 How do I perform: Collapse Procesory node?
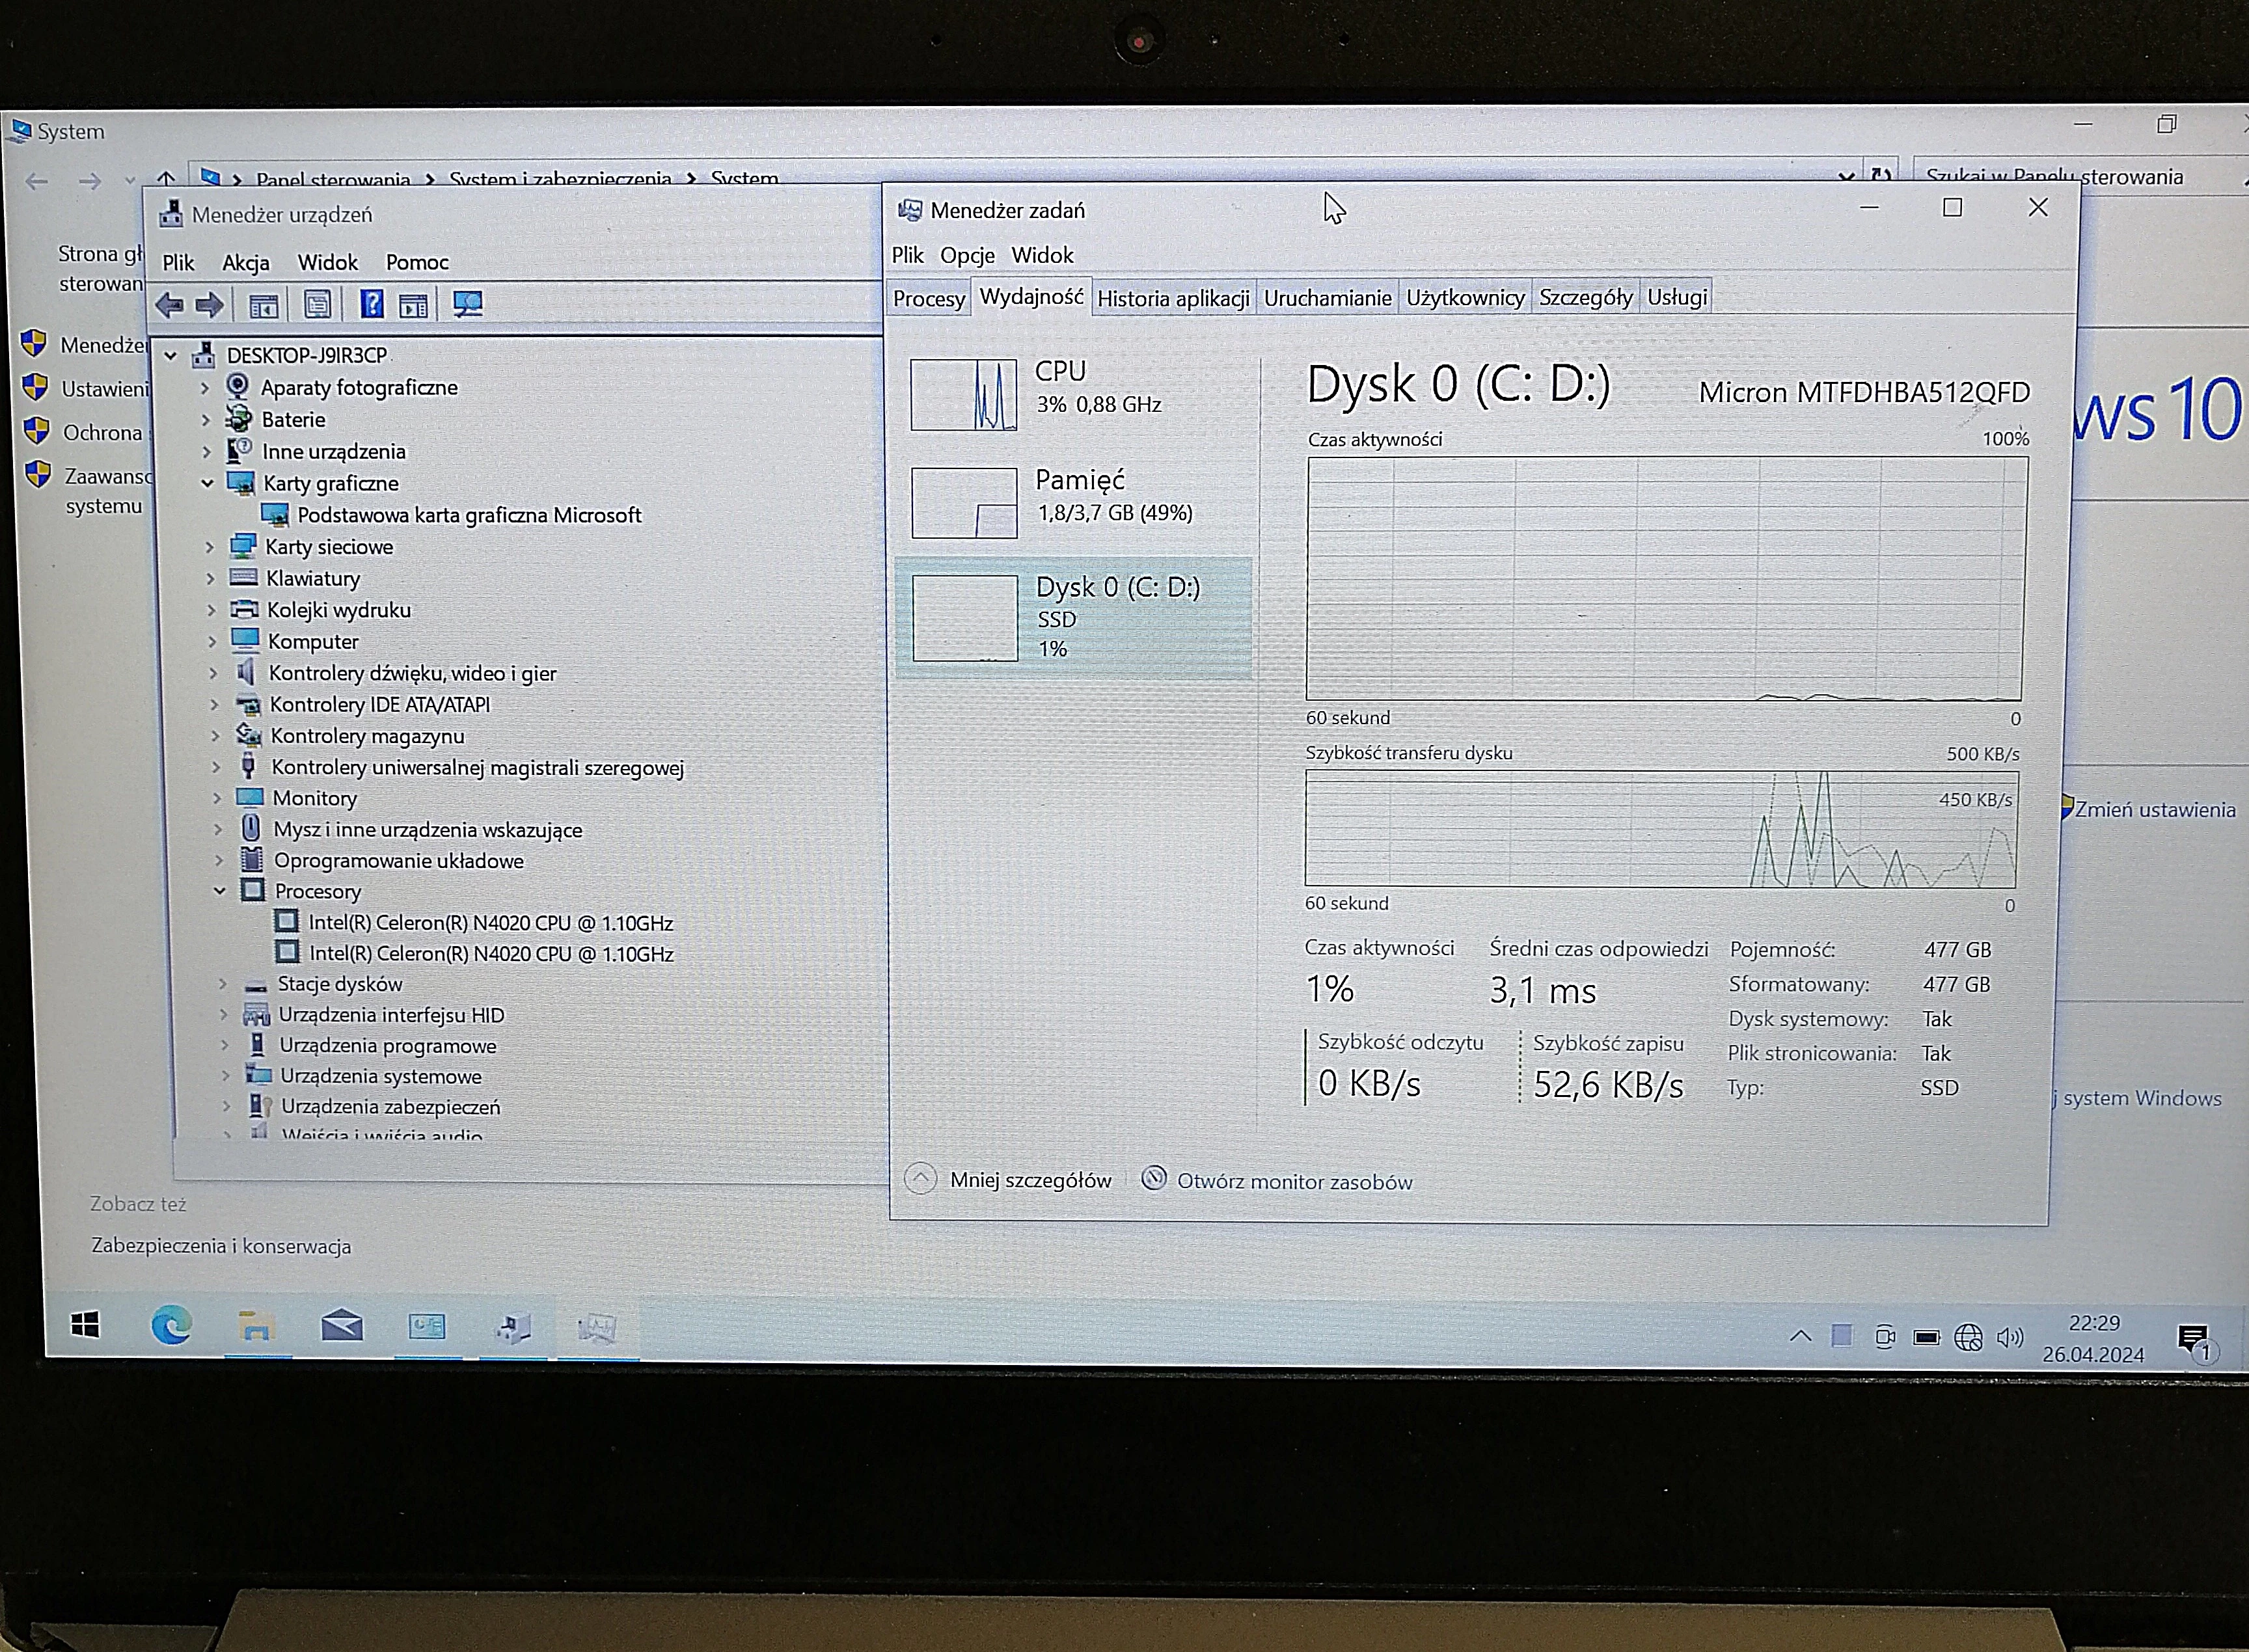220,890
